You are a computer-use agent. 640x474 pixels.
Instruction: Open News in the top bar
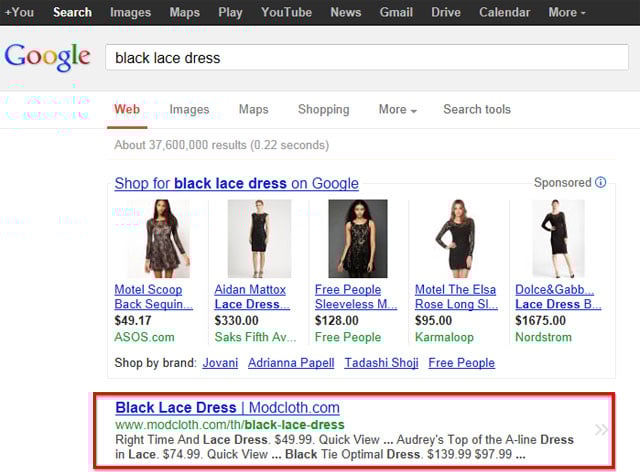pyautogui.click(x=346, y=12)
